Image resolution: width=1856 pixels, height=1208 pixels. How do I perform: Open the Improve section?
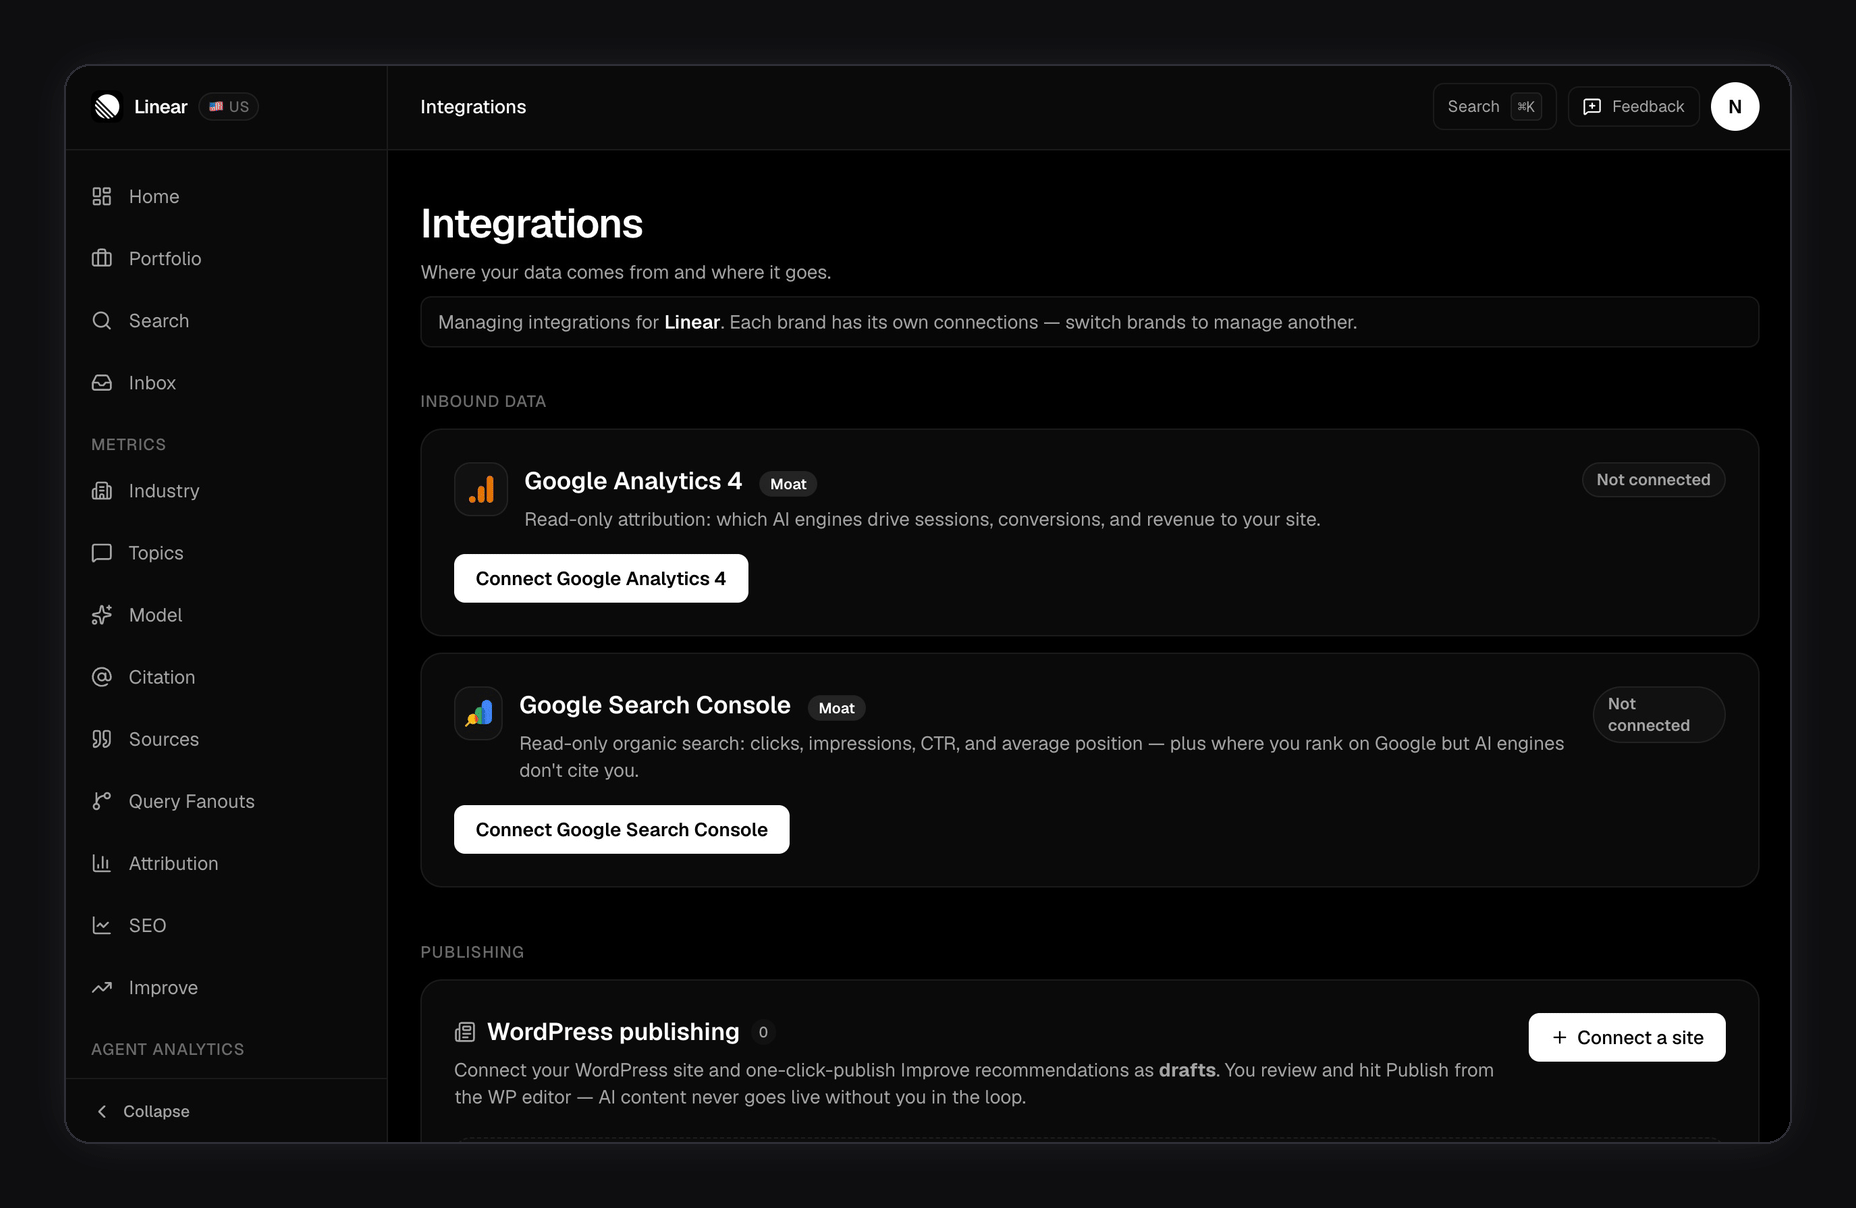coord(226,988)
